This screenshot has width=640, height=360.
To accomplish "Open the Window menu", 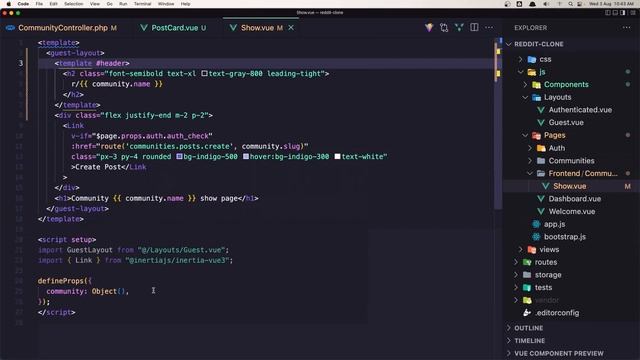I will 166,4.
